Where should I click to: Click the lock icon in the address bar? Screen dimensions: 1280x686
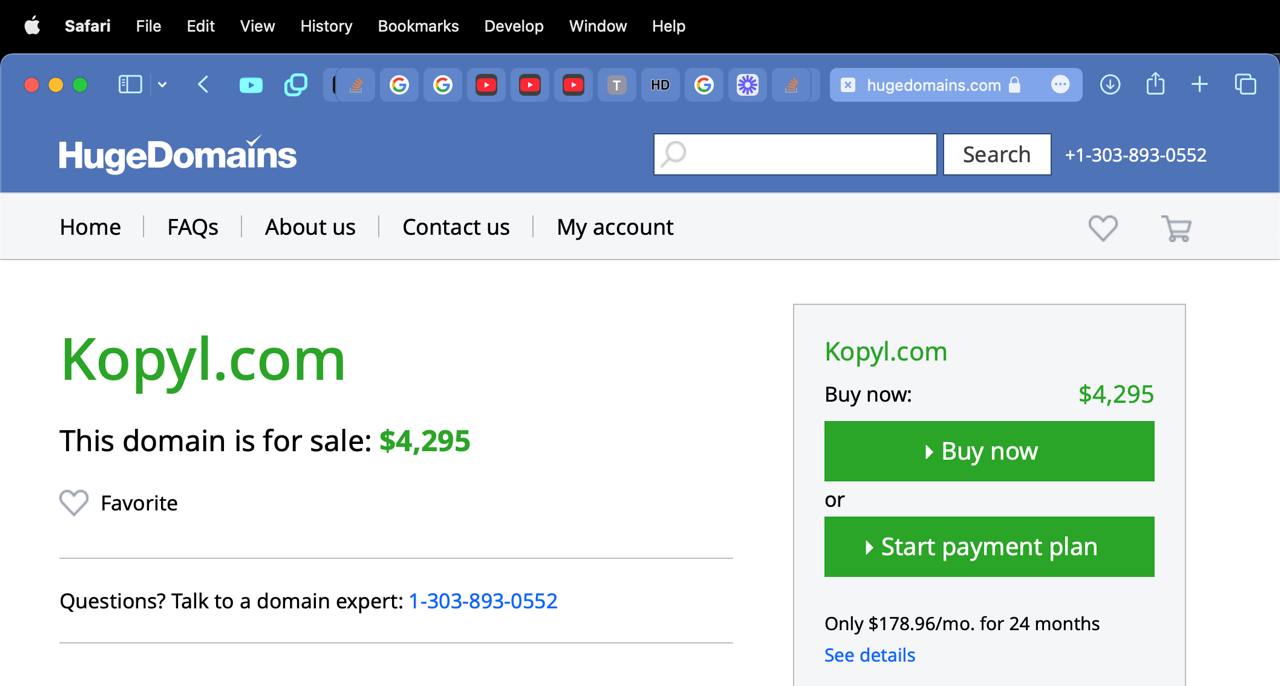coord(1015,85)
